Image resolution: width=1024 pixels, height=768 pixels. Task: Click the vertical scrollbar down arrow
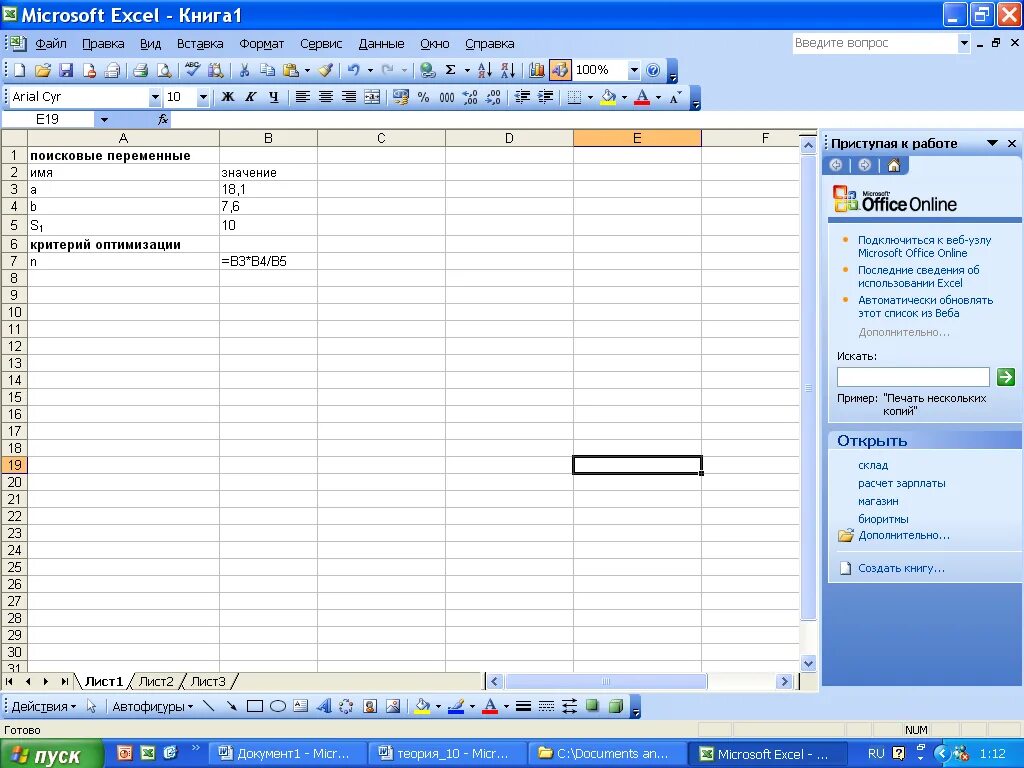click(808, 664)
